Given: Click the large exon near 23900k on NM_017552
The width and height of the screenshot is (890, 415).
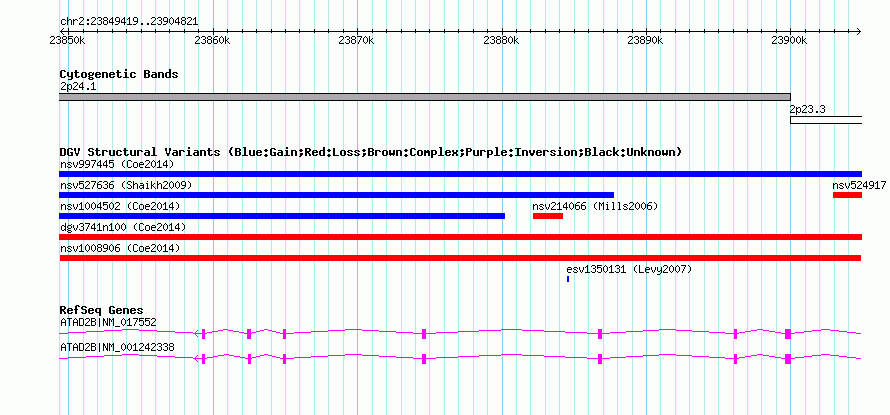Looking at the screenshot, I should [x=788, y=334].
